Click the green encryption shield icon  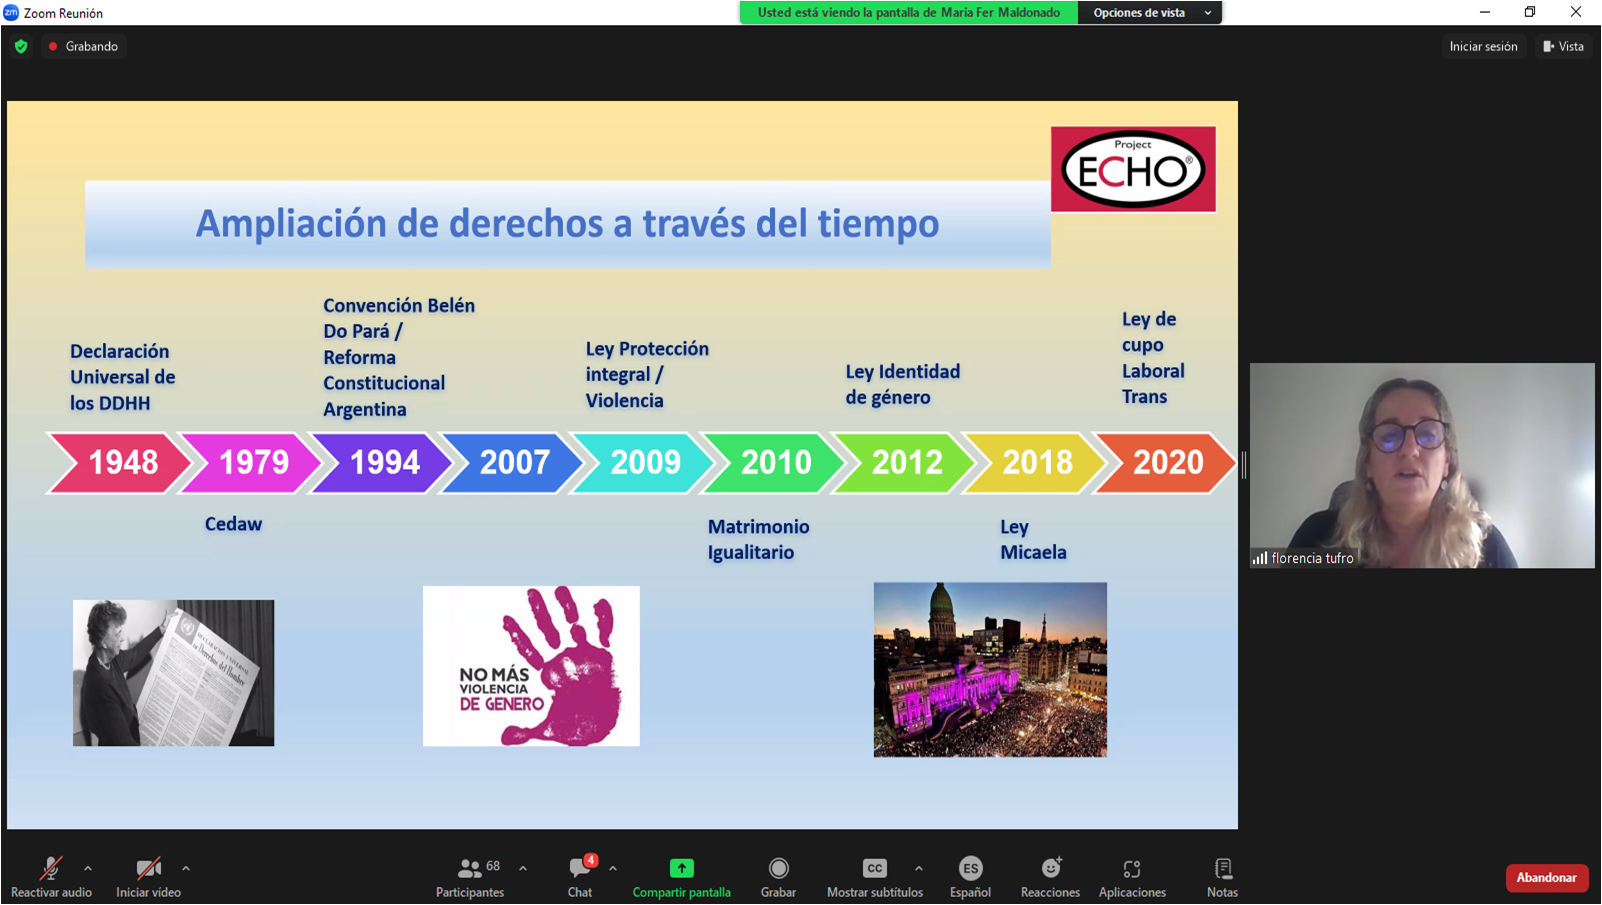click(21, 46)
